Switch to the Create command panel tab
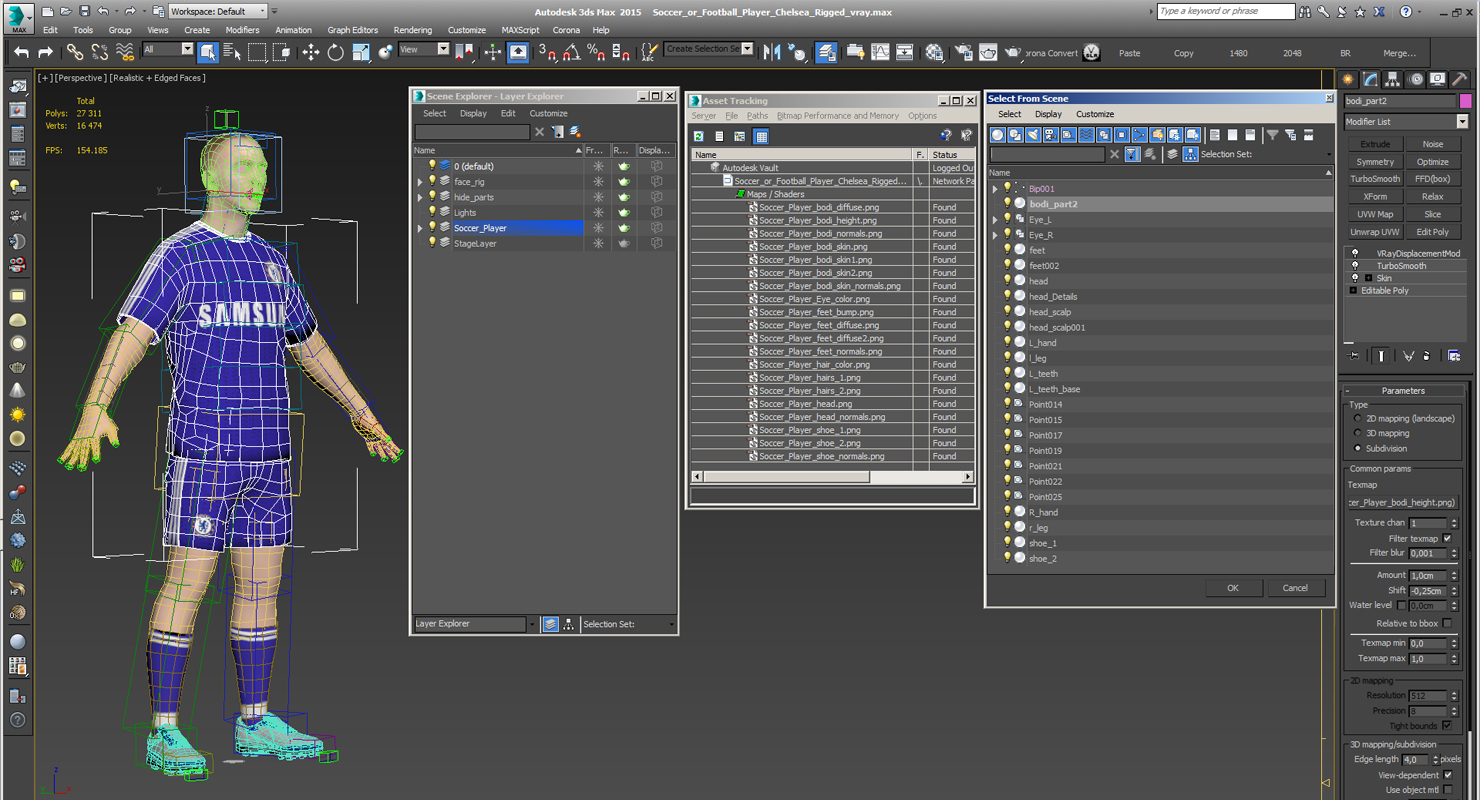1480x800 pixels. click(x=1348, y=79)
